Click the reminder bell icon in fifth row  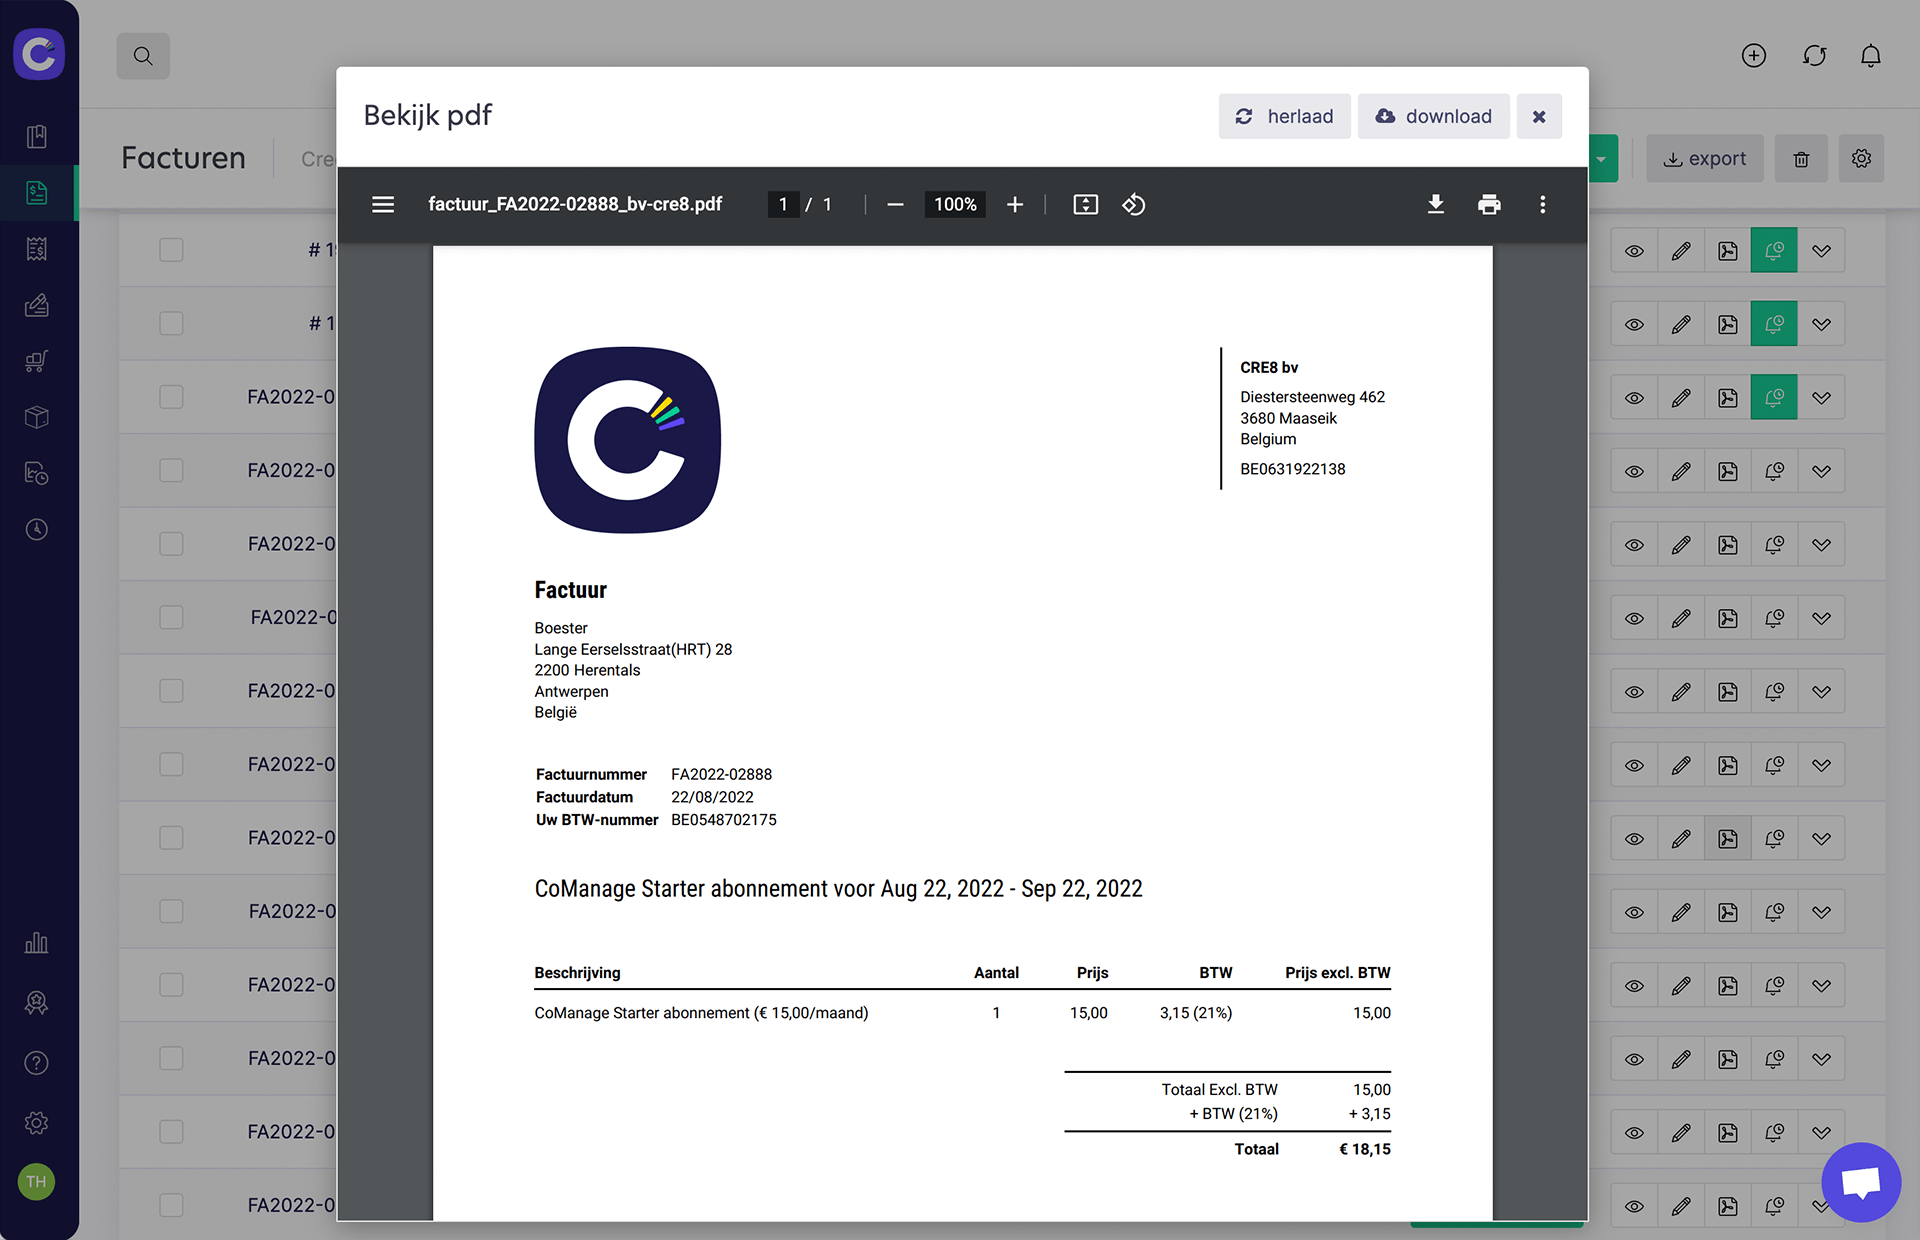[1774, 545]
